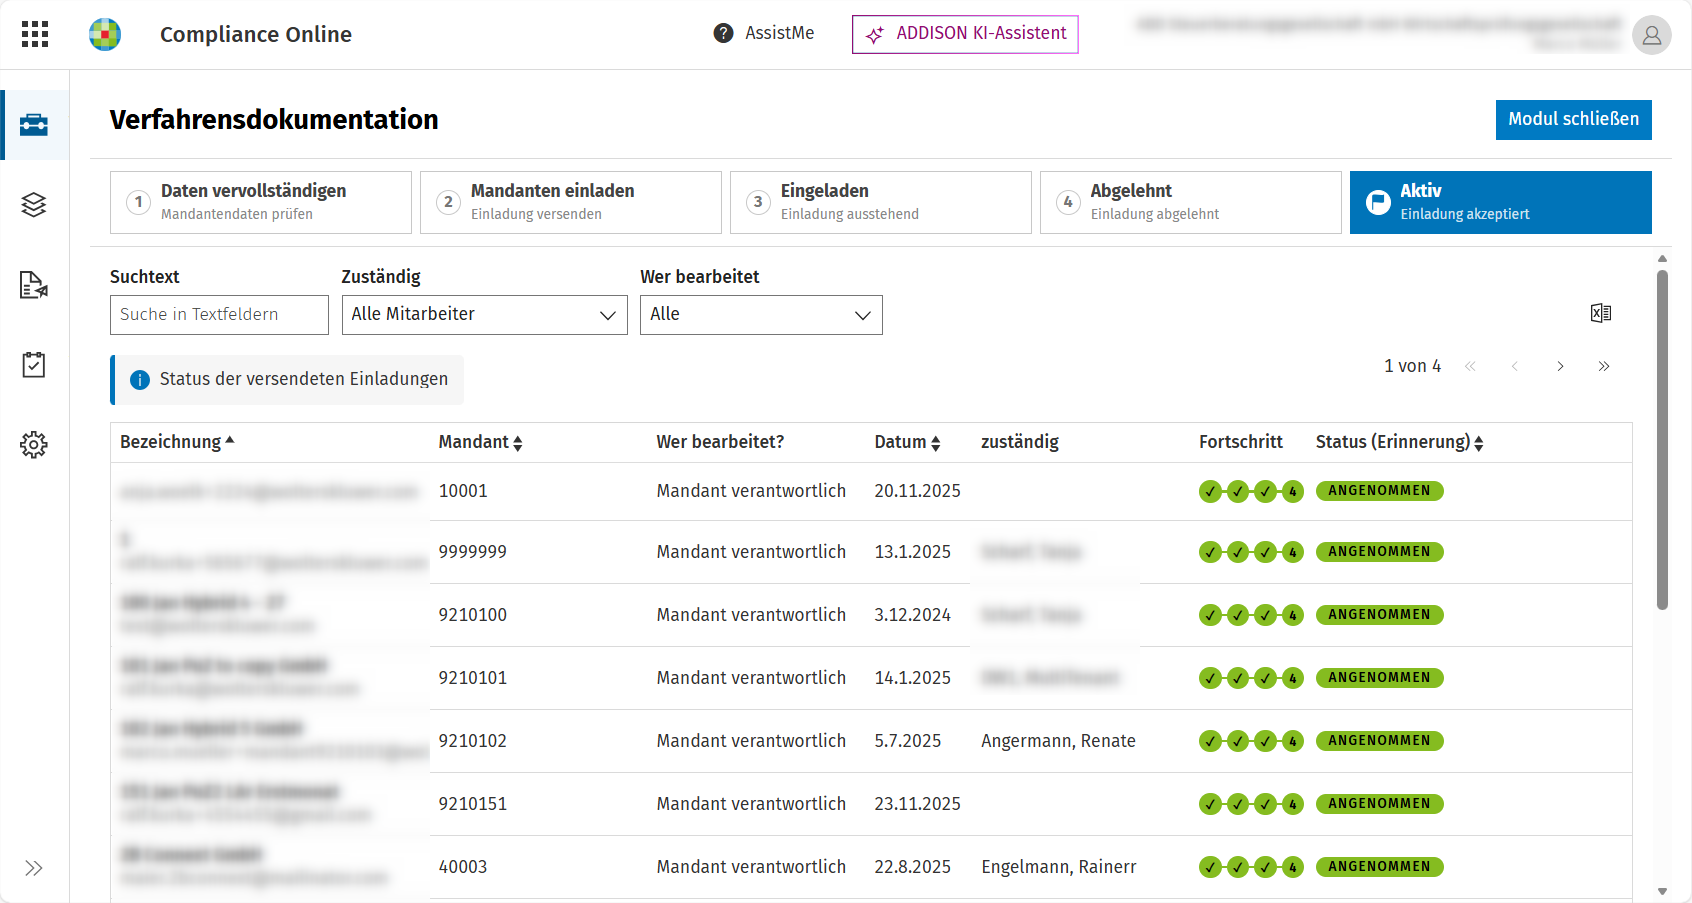Image resolution: width=1692 pixels, height=903 pixels.
Task: Sort table by Datum column
Action: coord(908,442)
